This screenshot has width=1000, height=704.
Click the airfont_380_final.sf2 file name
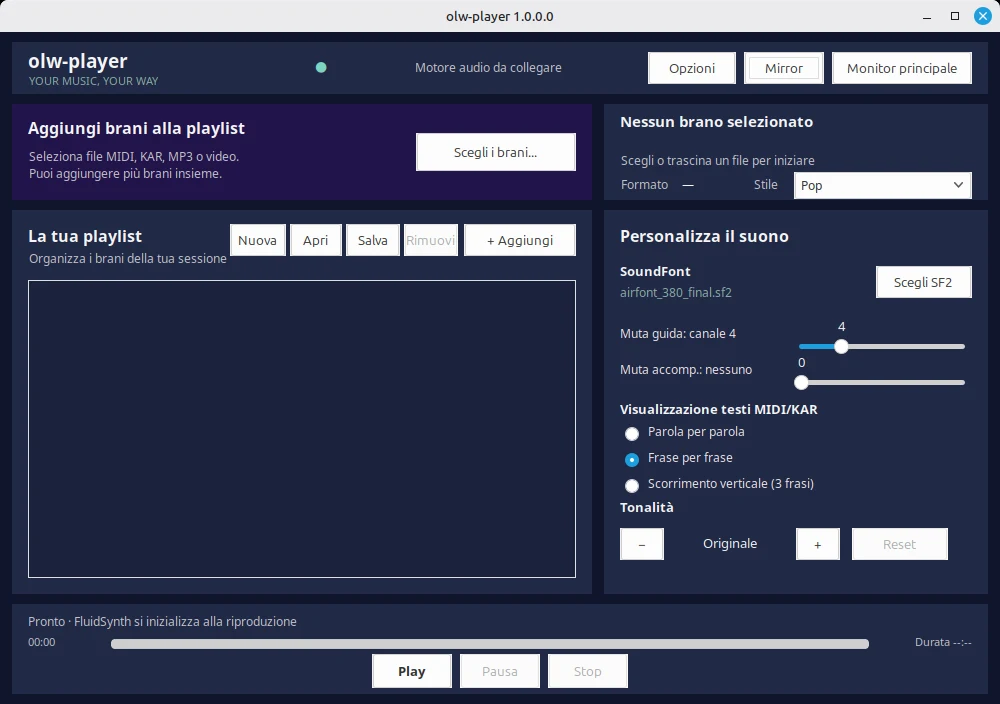click(x=675, y=293)
